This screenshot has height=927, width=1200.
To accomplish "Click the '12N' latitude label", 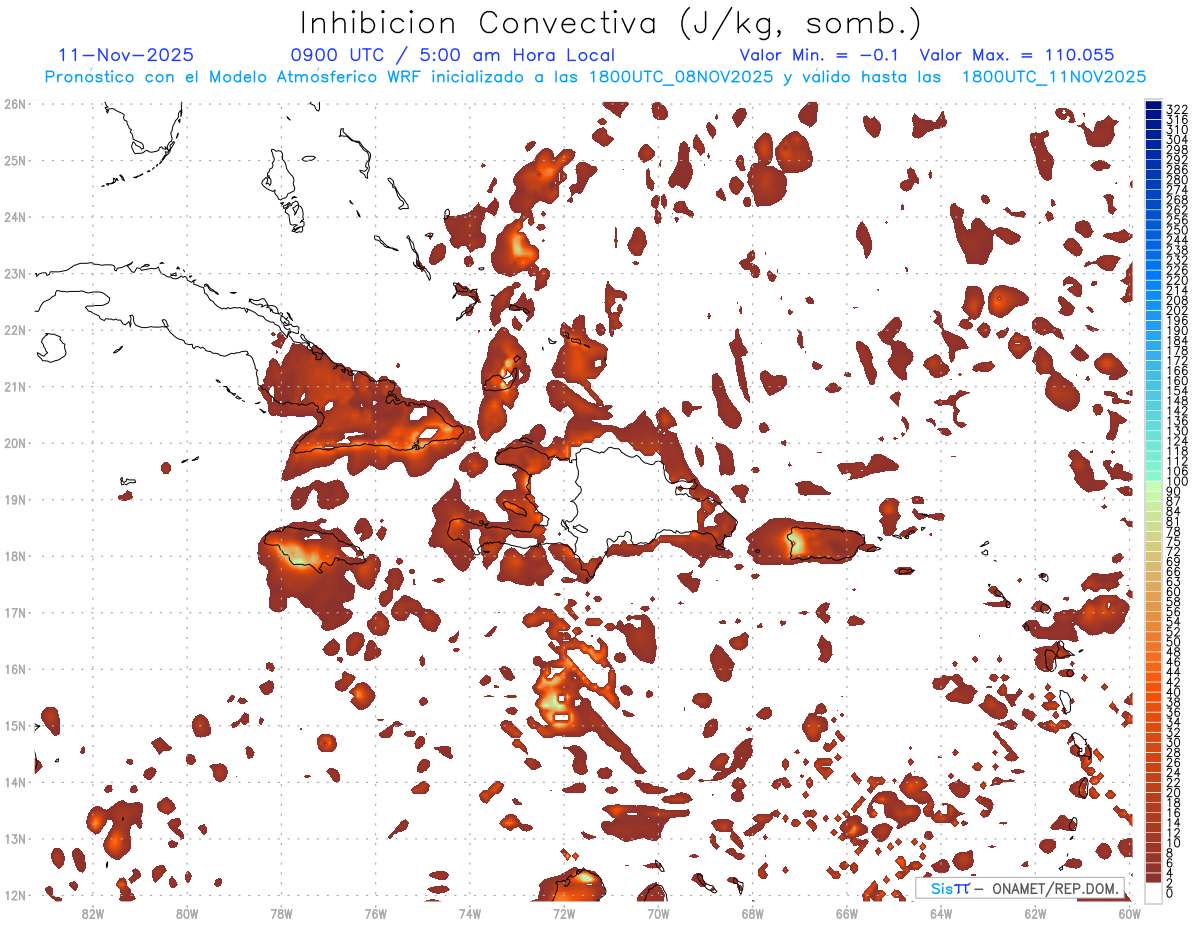I will pos(15,895).
